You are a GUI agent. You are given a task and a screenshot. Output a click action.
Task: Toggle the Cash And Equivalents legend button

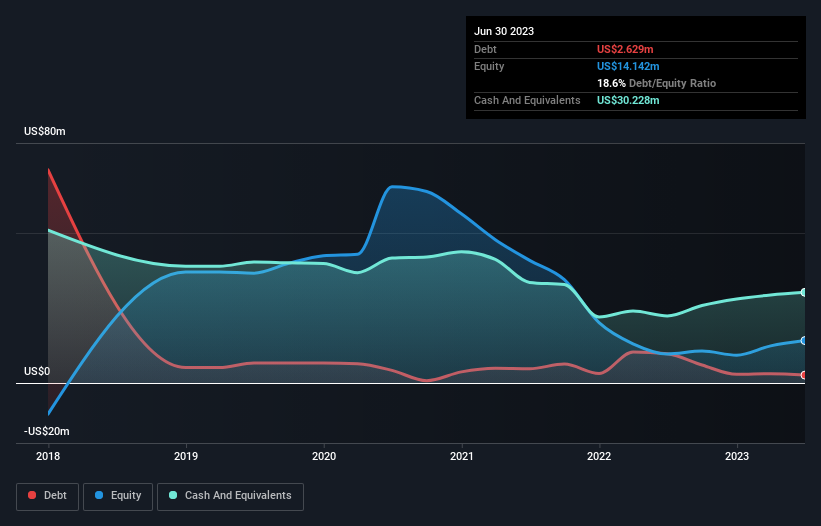click(230, 496)
